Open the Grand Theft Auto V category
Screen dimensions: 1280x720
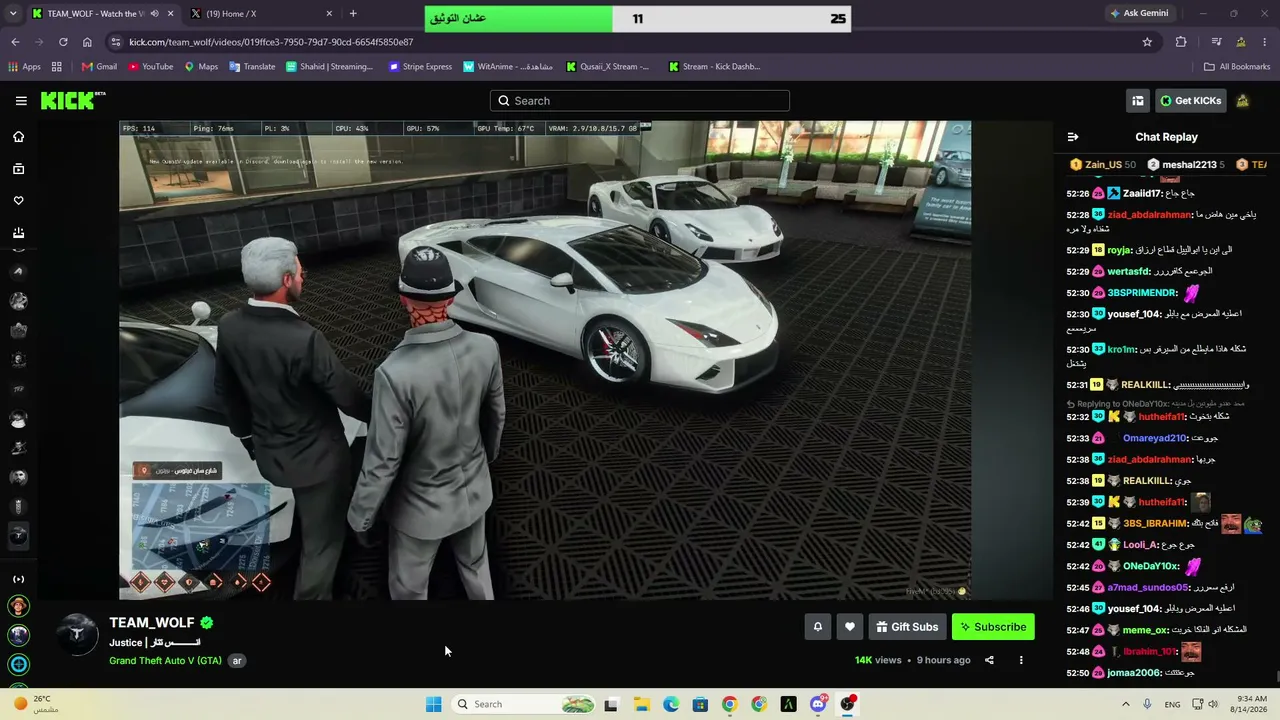(x=165, y=661)
